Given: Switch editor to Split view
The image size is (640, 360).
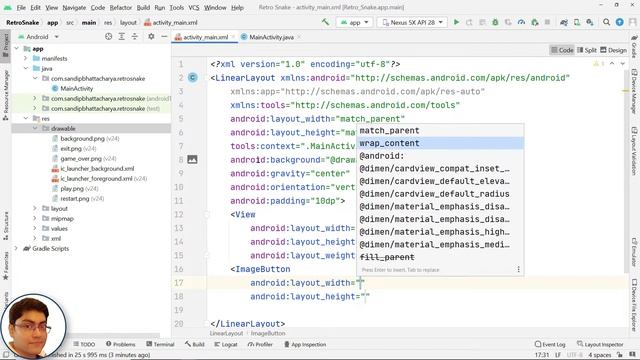Looking at the screenshot, I should coord(587,50).
